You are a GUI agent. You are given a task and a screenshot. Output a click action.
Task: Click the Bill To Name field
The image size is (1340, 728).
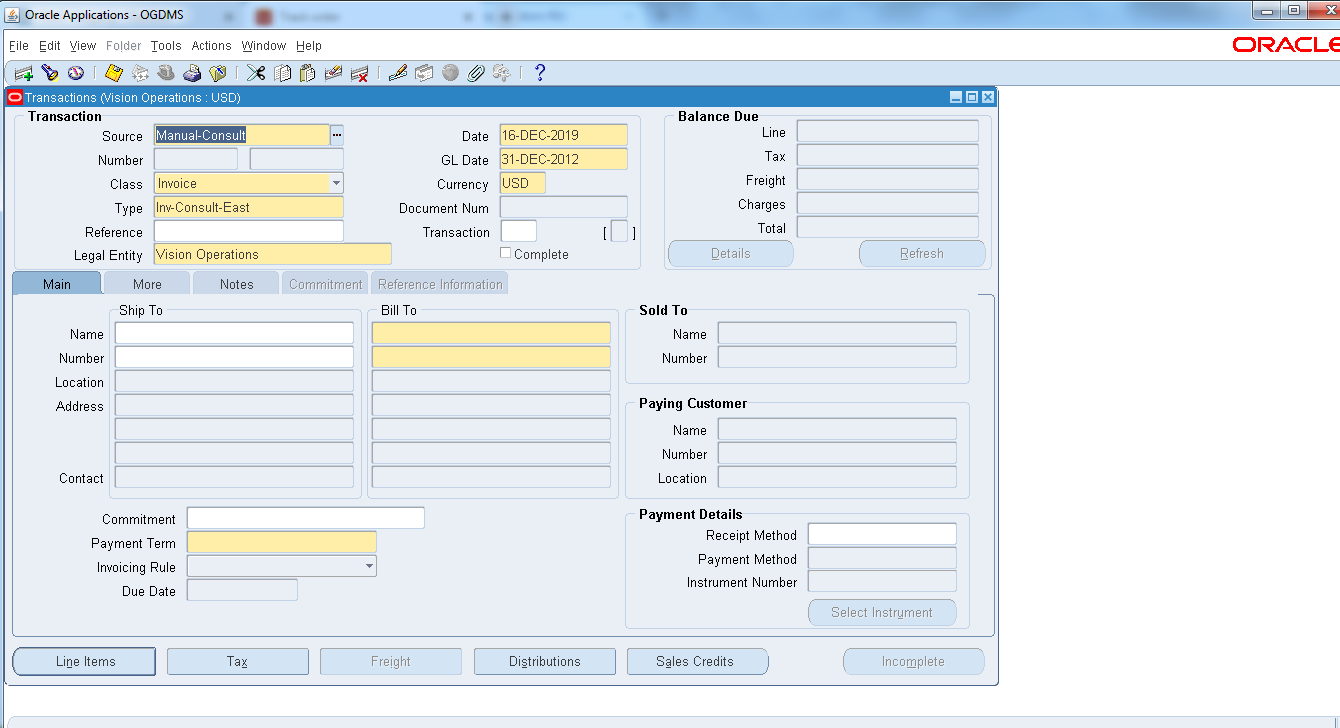coord(490,334)
